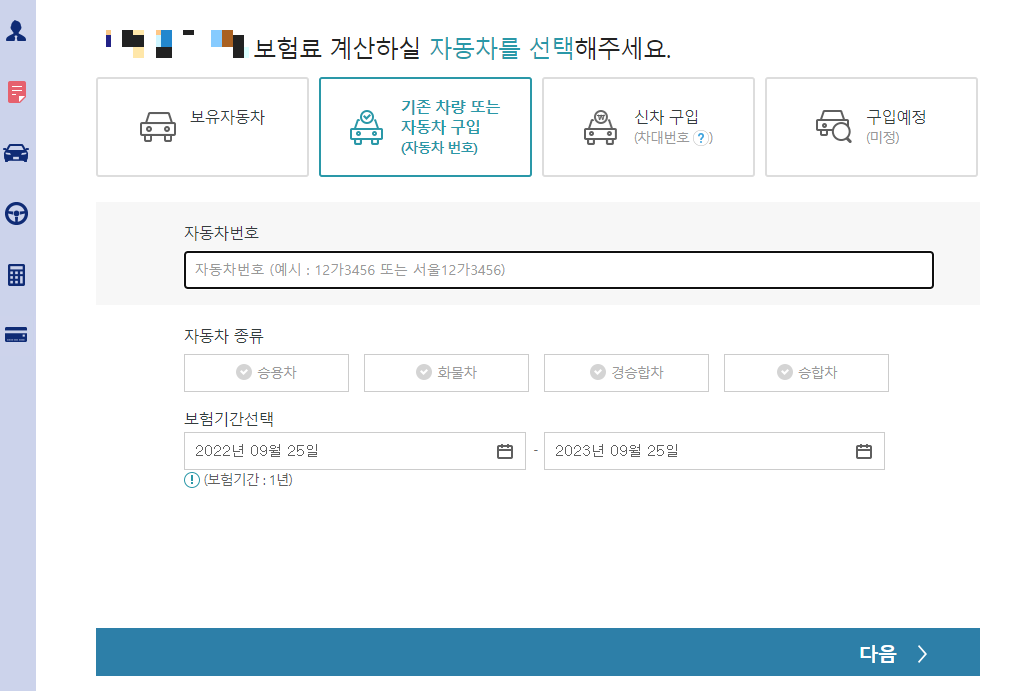Select 경승합차 vehicle type
This screenshot has height=691, width=1010.
click(x=626, y=373)
